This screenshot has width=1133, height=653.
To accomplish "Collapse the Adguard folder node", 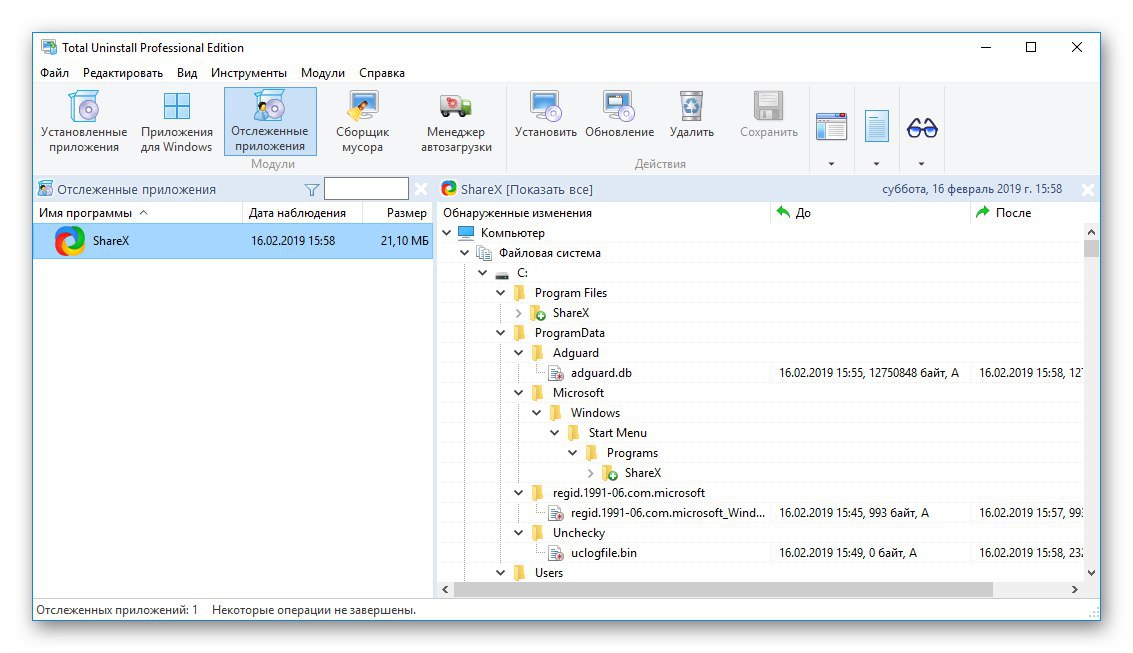I will [519, 353].
